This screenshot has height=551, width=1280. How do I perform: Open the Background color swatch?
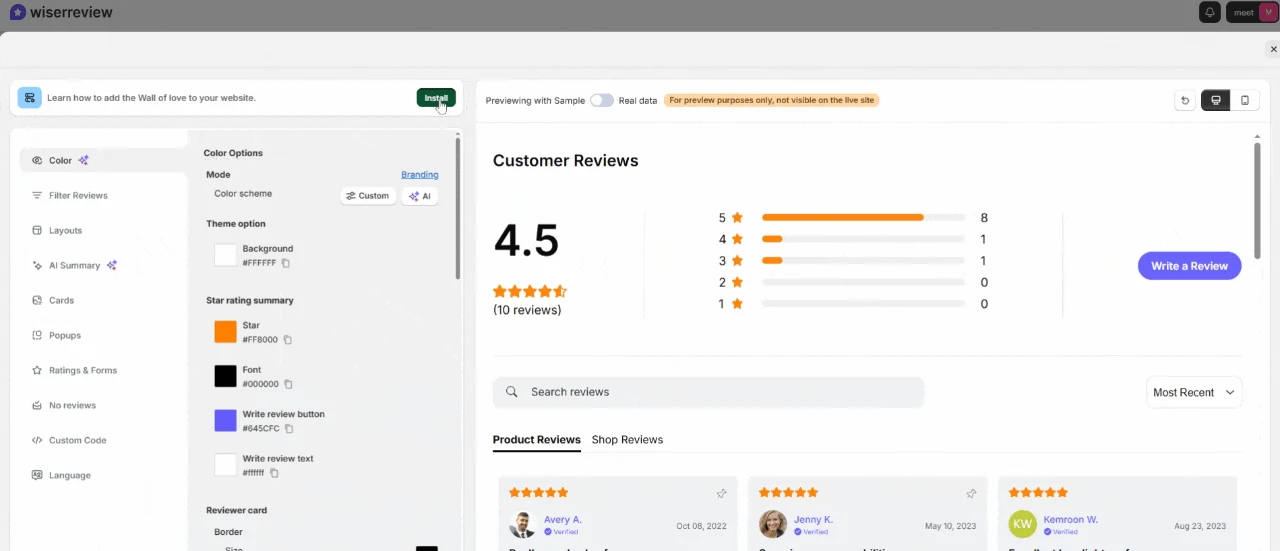(225, 255)
